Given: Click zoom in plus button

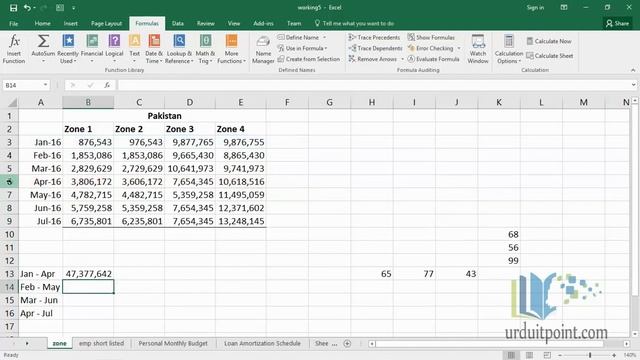Looking at the screenshot, I should point(613,356).
